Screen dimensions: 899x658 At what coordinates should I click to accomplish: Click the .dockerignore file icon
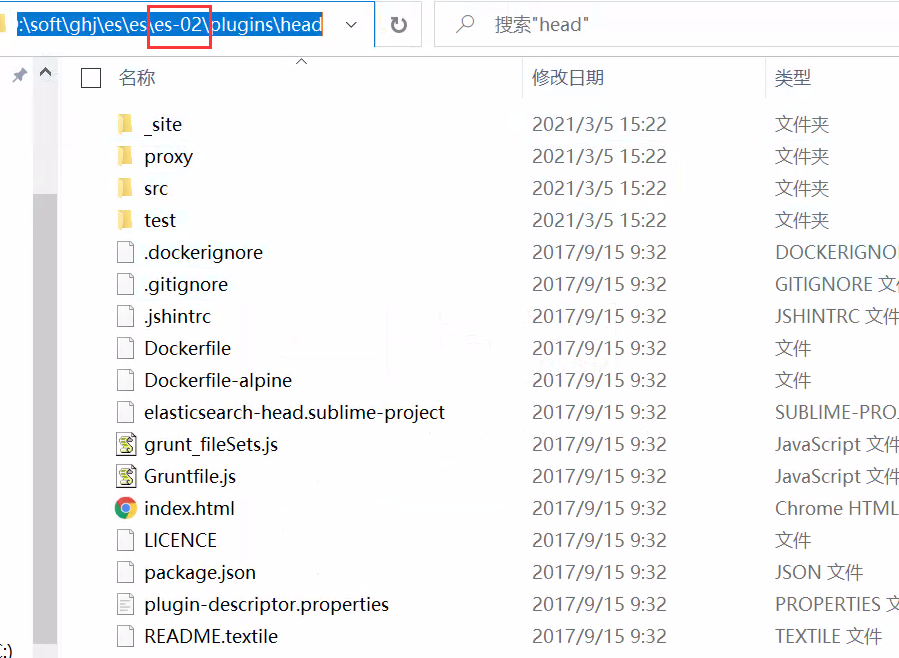tap(126, 252)
